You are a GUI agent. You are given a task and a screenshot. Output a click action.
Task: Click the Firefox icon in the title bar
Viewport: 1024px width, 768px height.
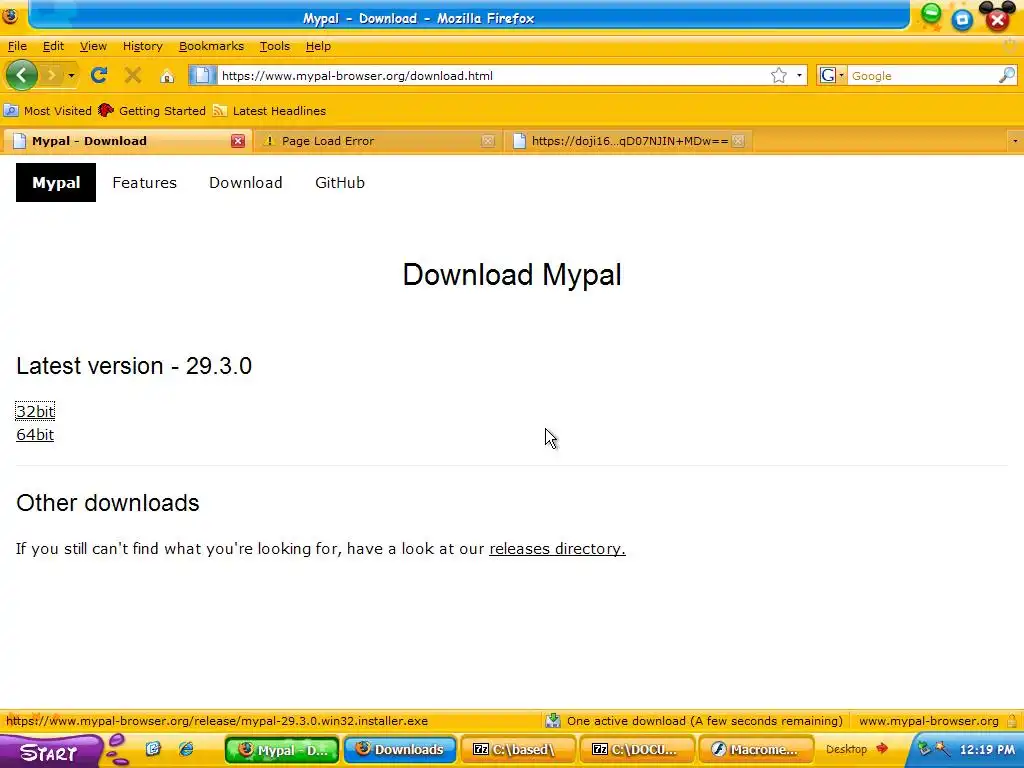click(x=10, y=16)
